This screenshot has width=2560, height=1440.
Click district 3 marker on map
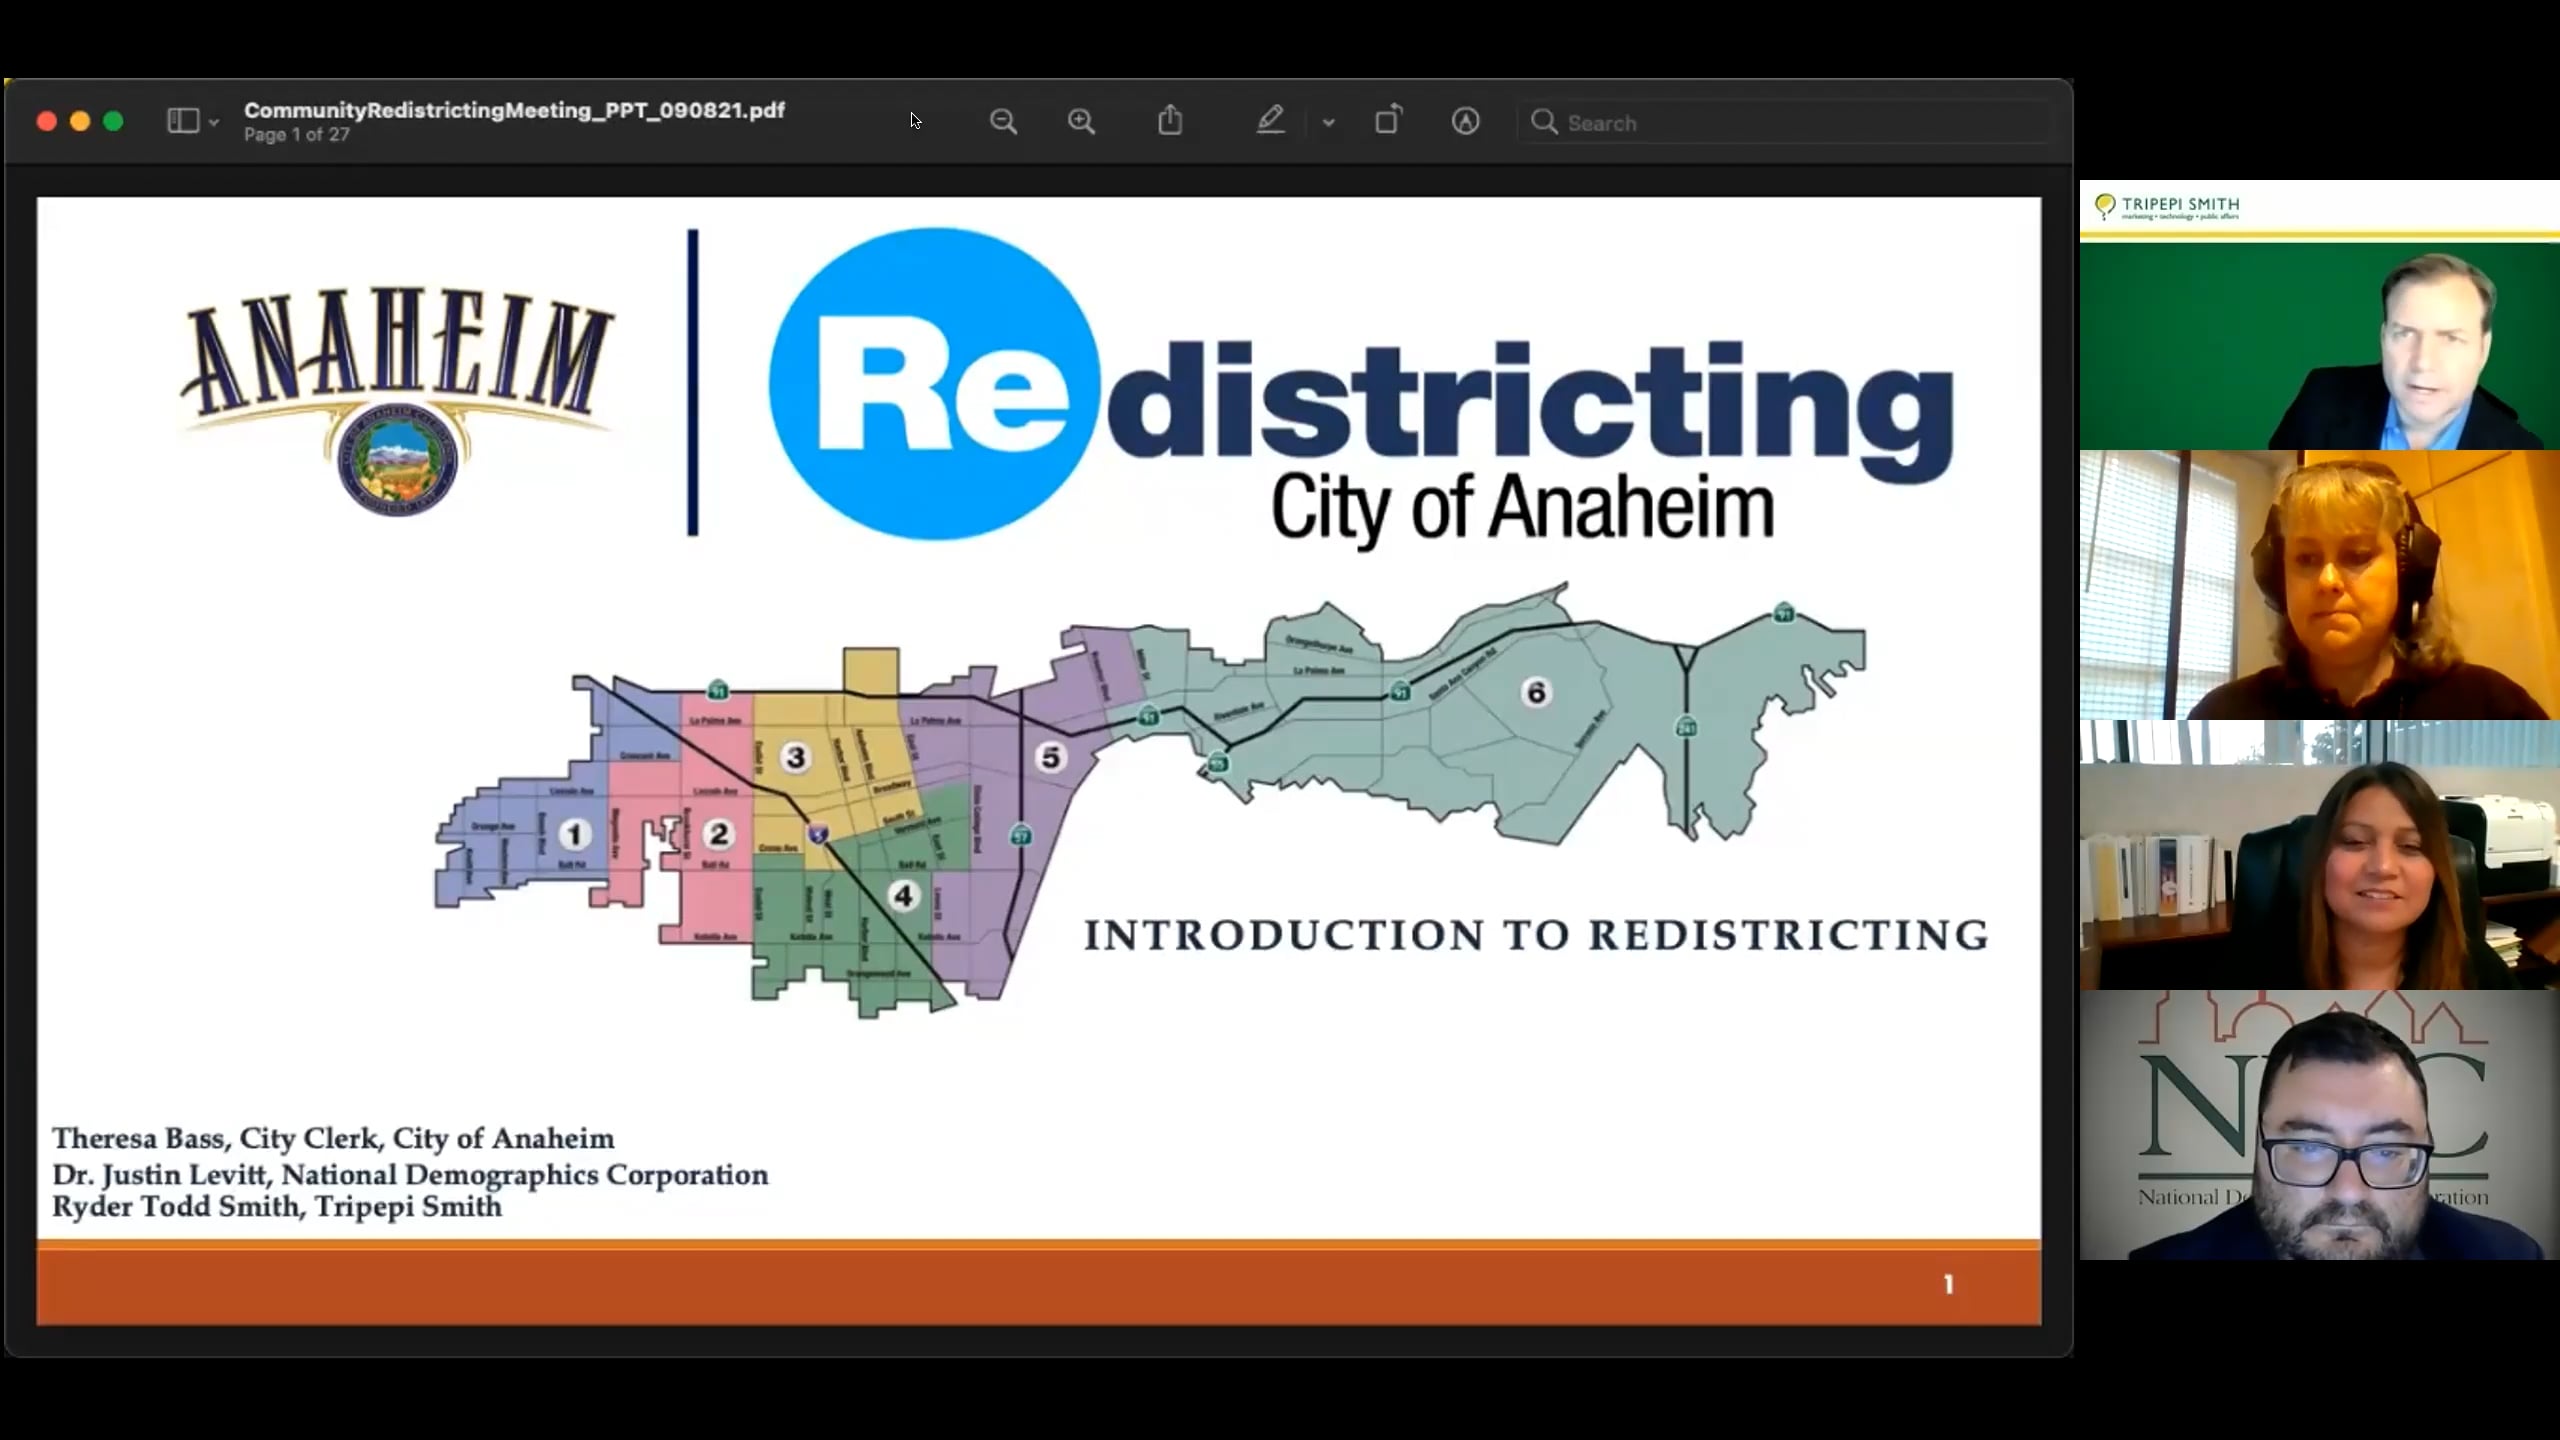(795, 757)
